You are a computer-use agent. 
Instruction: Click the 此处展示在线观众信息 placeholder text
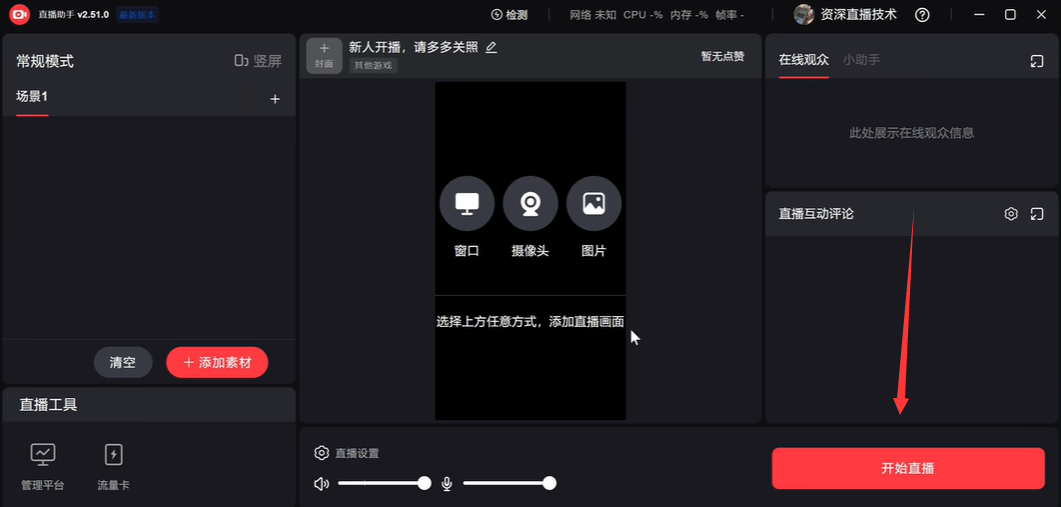click(911, 133)
